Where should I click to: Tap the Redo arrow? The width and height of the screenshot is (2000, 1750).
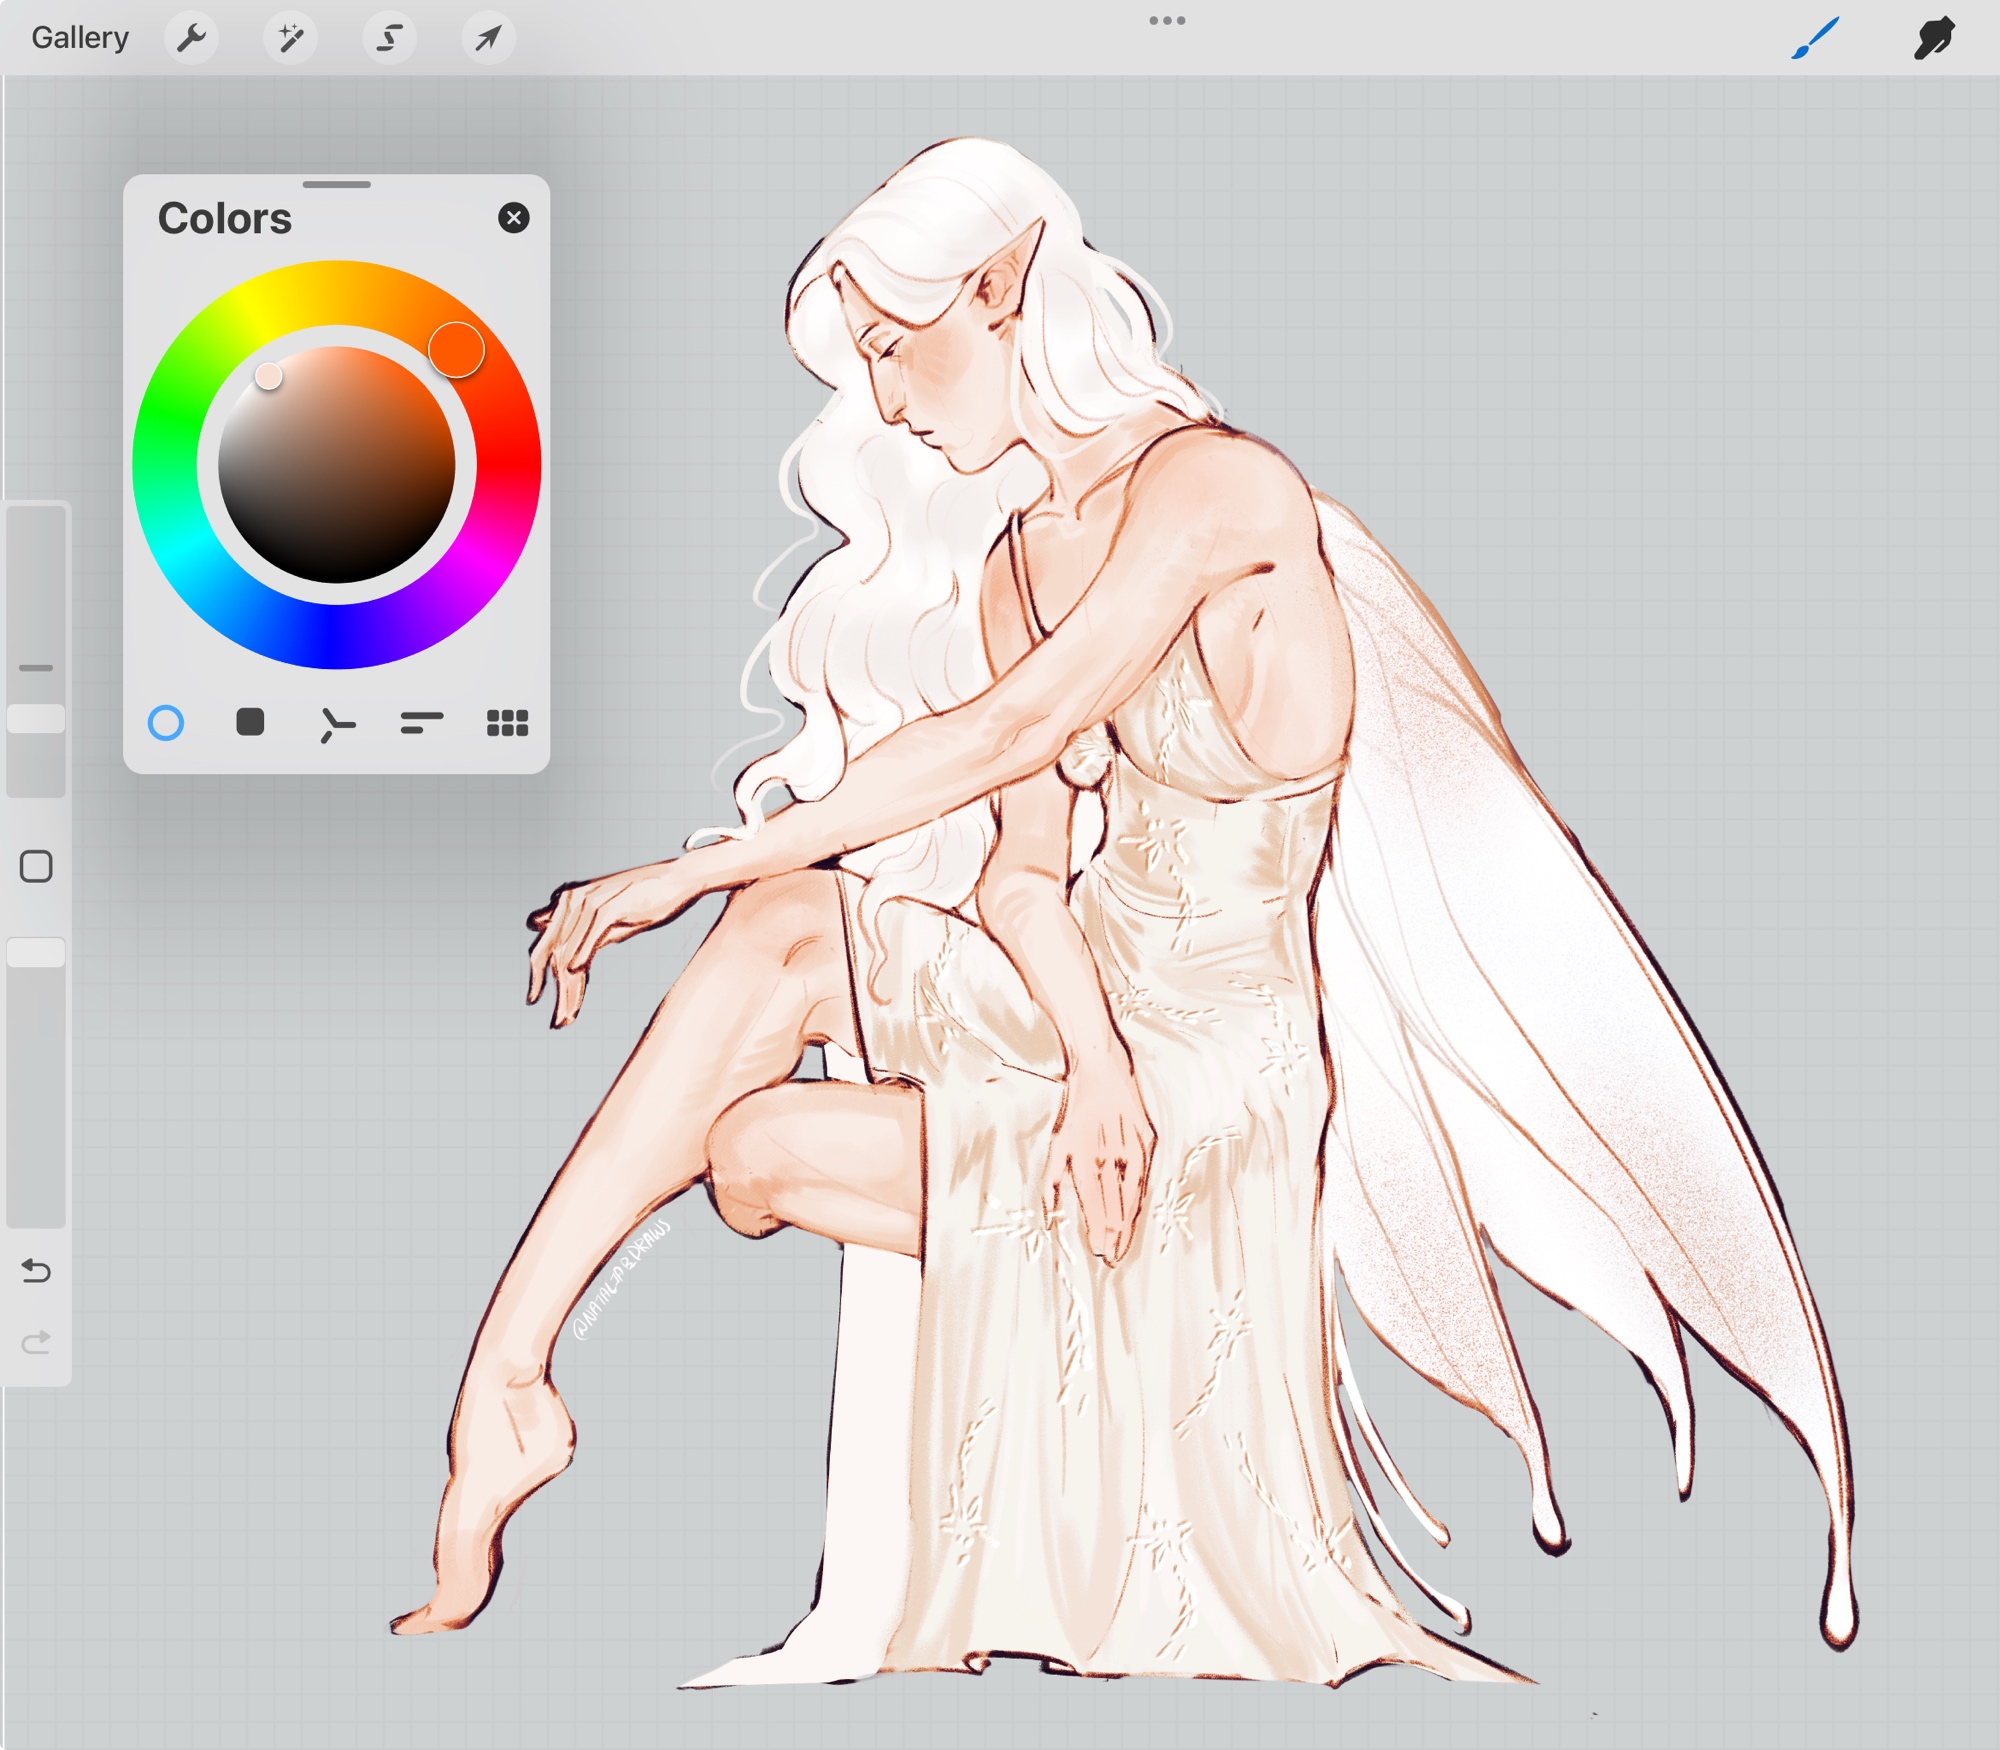point(36,1342)
